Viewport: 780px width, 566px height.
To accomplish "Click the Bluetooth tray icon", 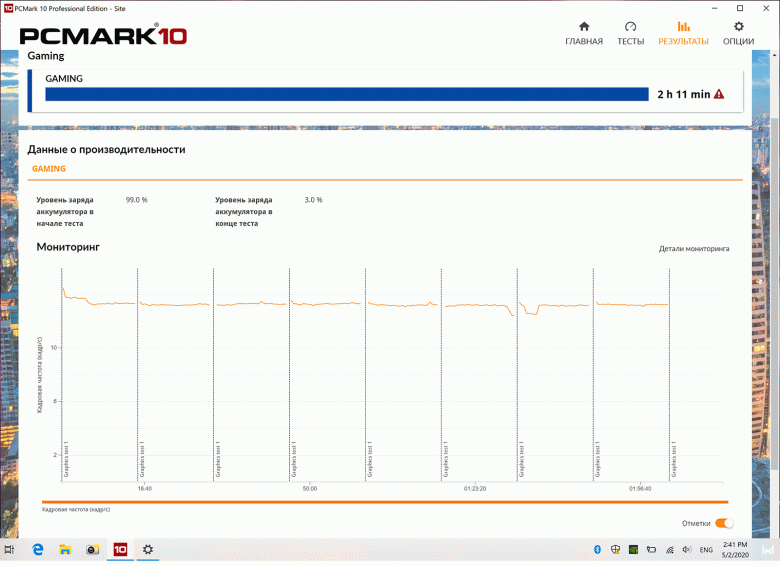I will click(597, 550).
